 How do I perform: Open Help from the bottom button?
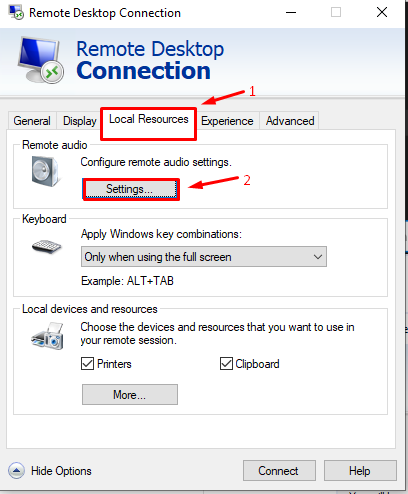[x=360, y=471]
